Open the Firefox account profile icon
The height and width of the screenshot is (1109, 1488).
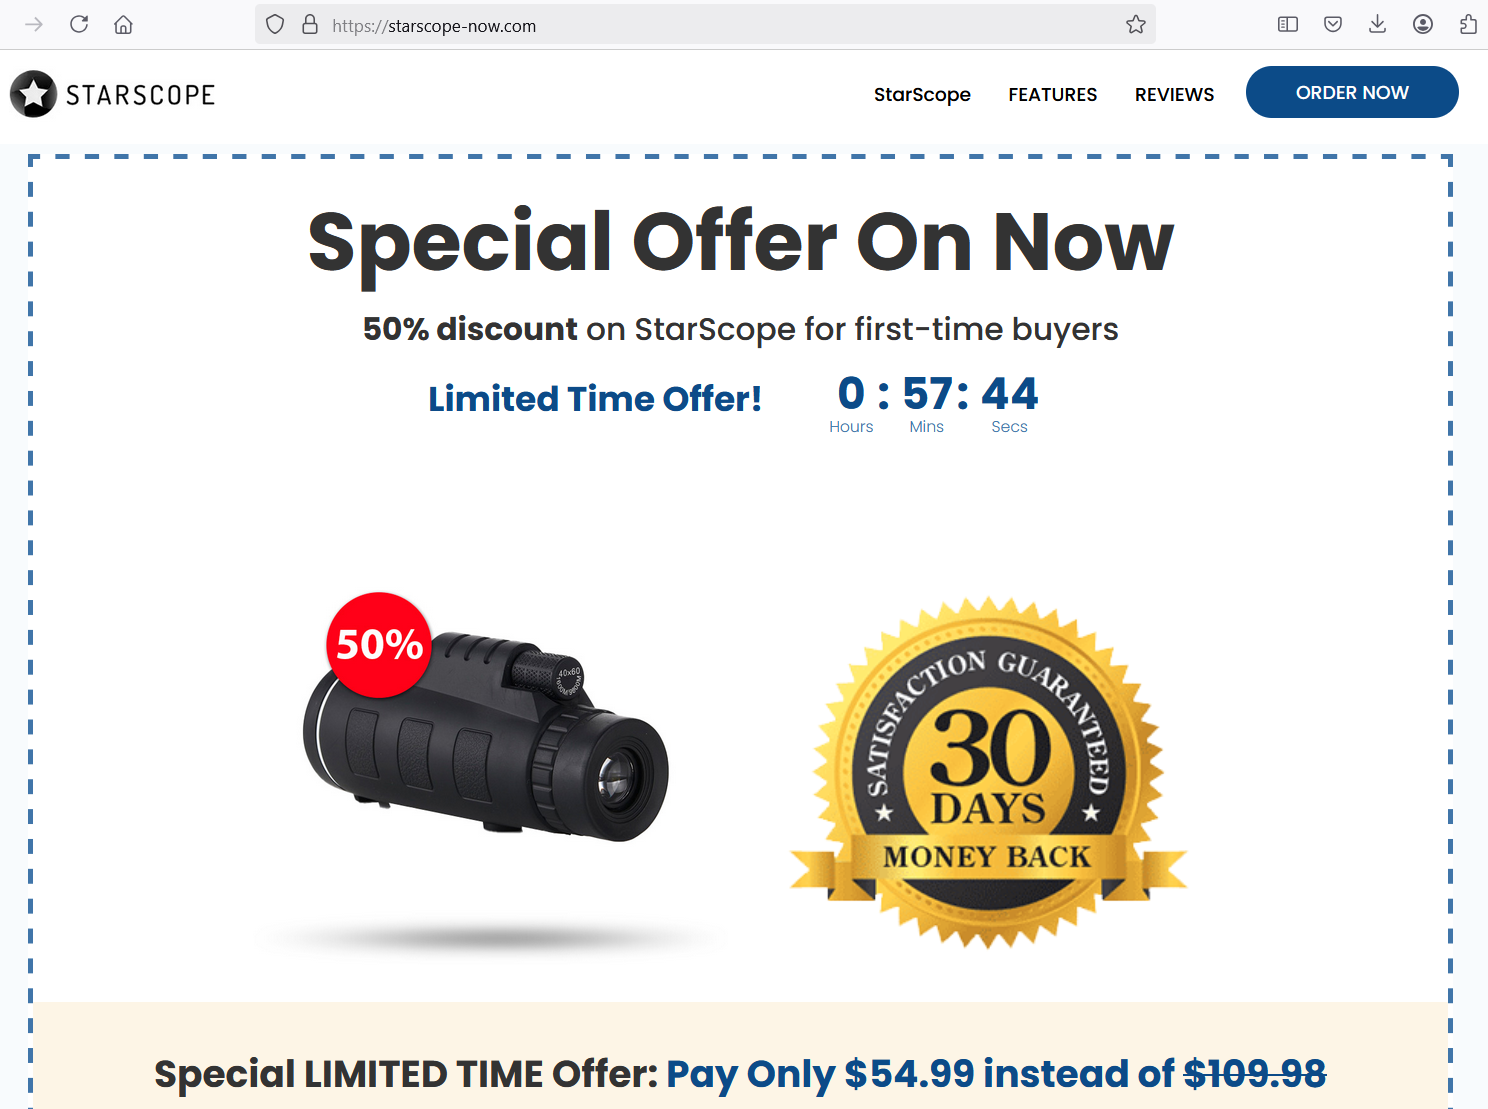click(x=1423, y=24)
